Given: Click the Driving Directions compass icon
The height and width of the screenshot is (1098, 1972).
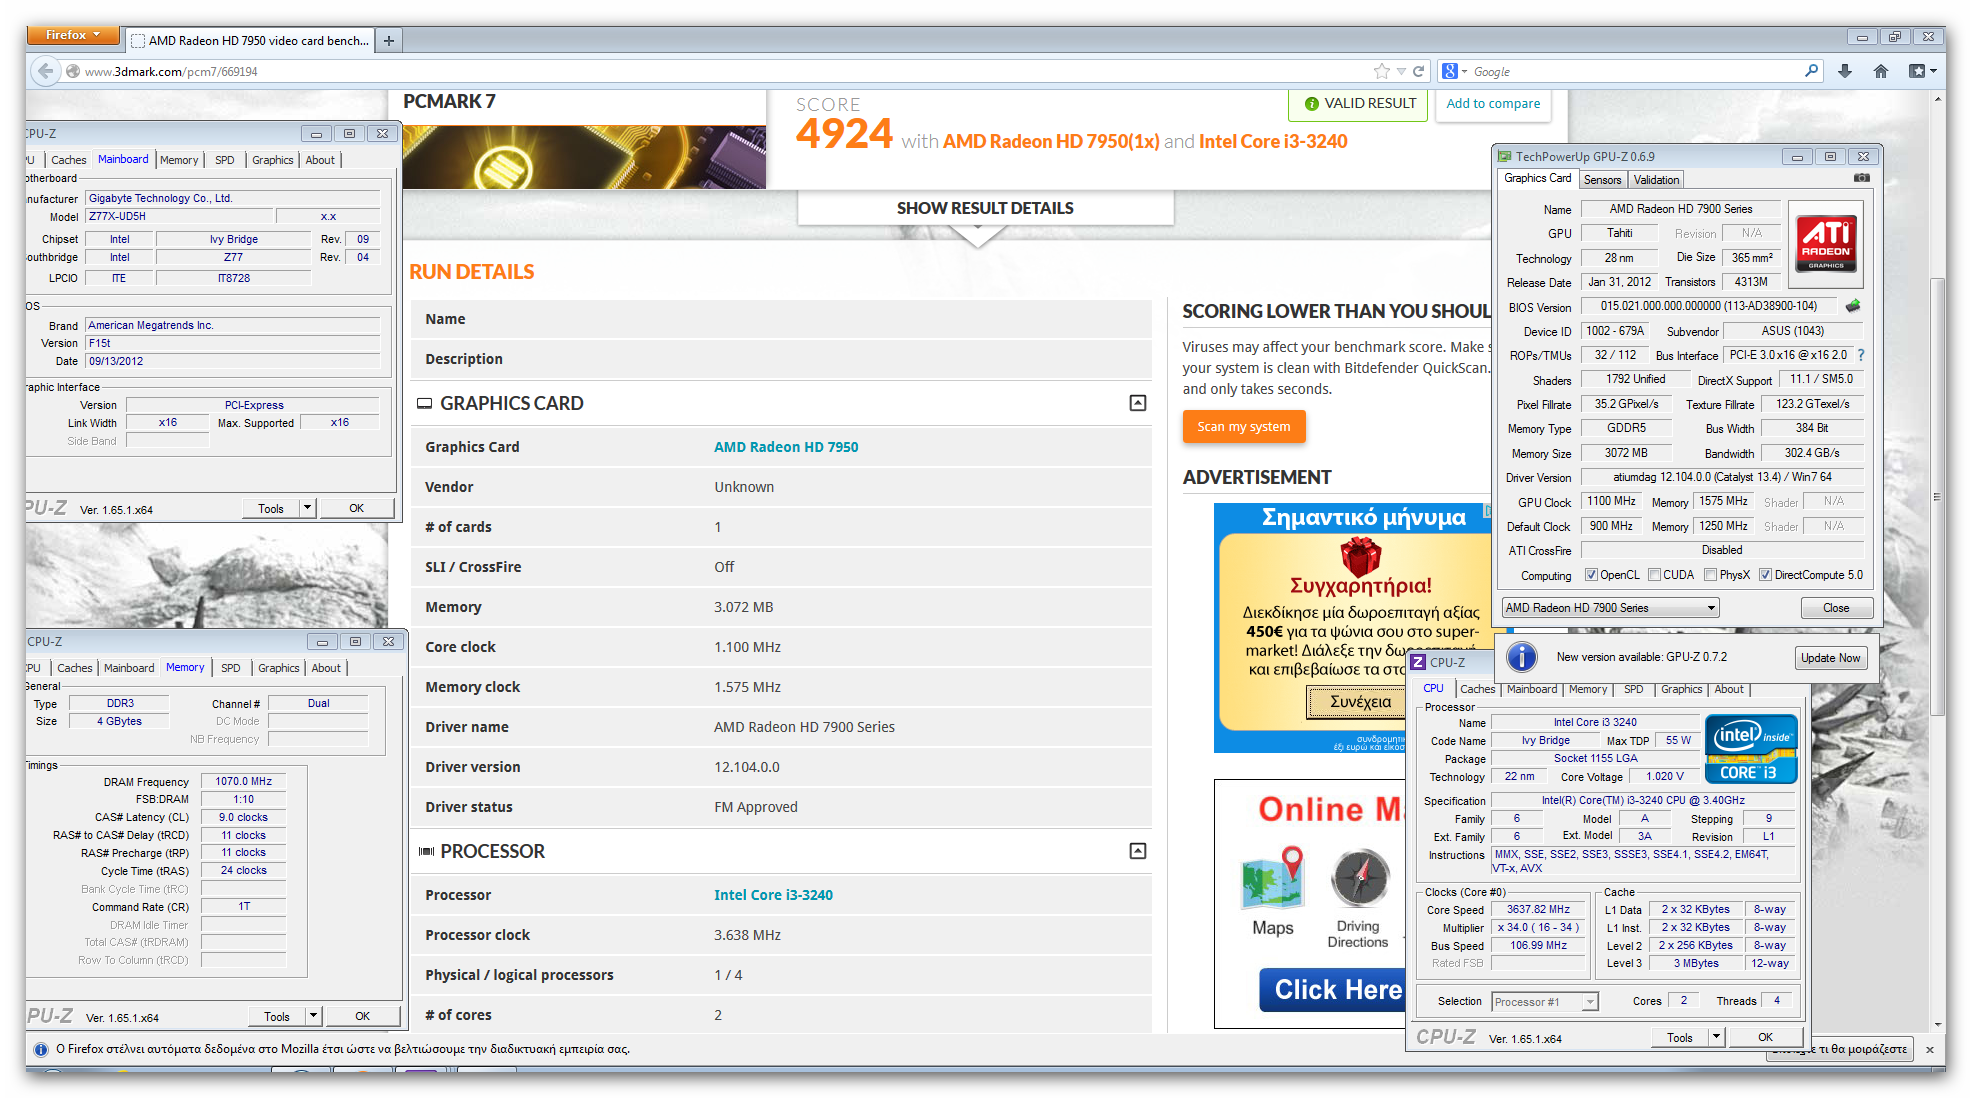Looking at the screenshot, I should point(1360,878).
